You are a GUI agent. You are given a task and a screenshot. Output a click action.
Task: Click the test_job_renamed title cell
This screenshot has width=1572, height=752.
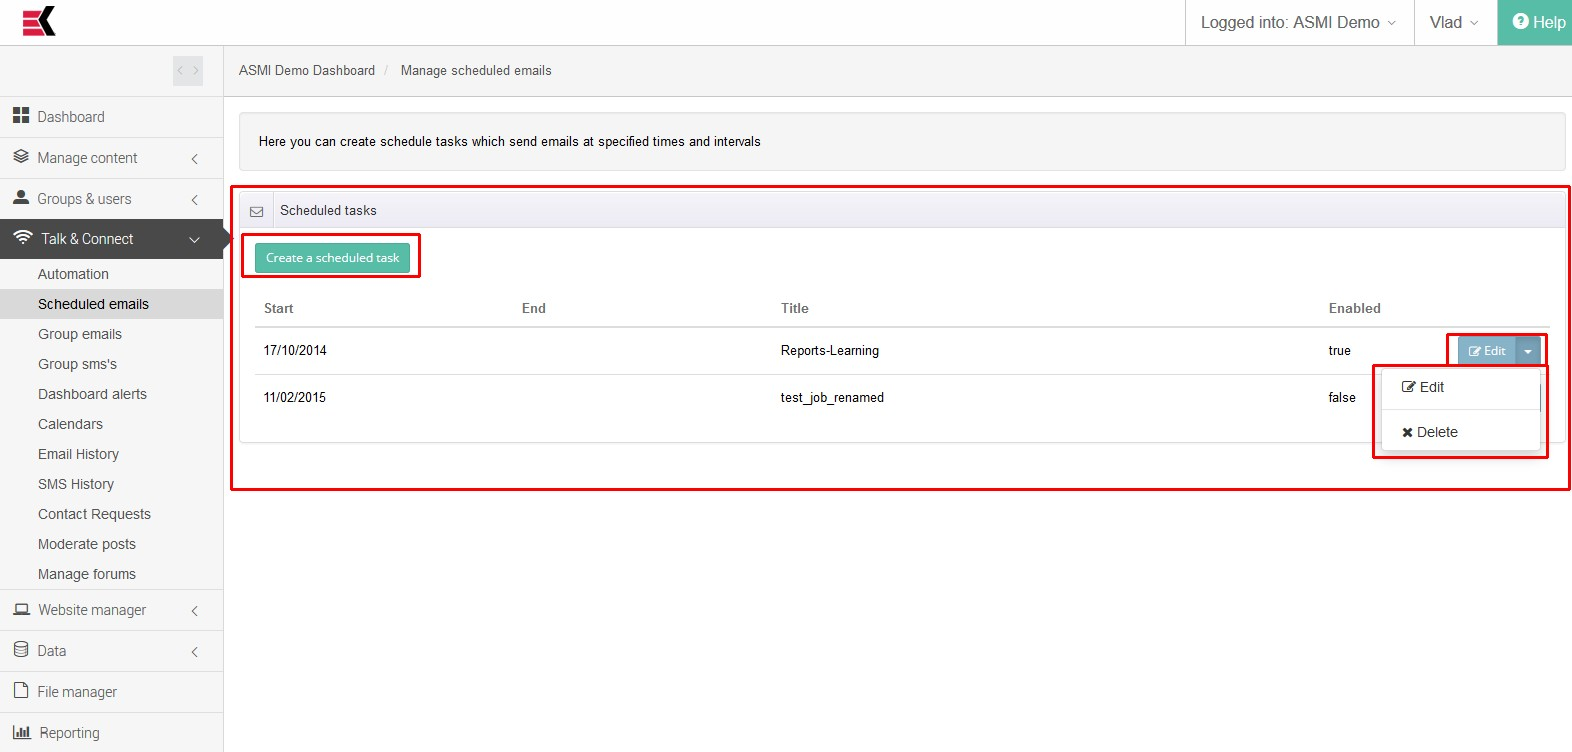click(832, 397)
